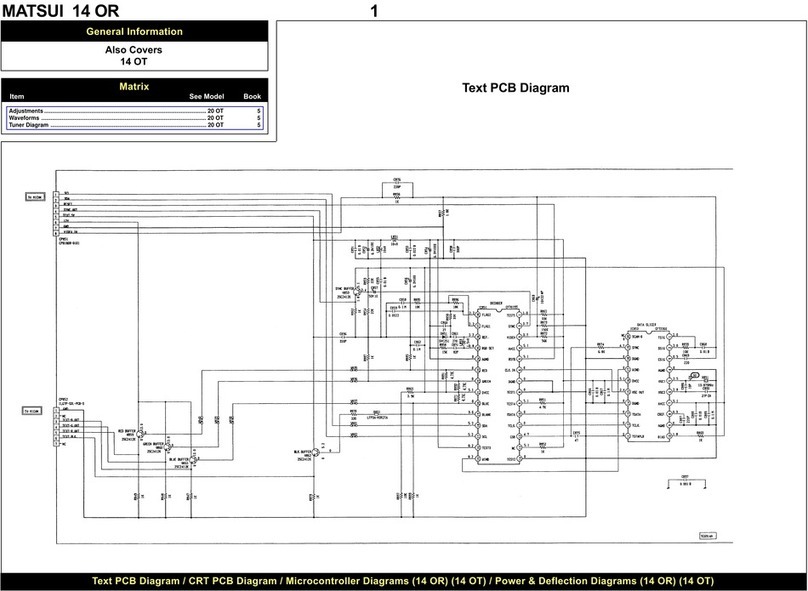
Task: Open the Waveforms entry in the Matrix
Action: click(x=135, y=118)
